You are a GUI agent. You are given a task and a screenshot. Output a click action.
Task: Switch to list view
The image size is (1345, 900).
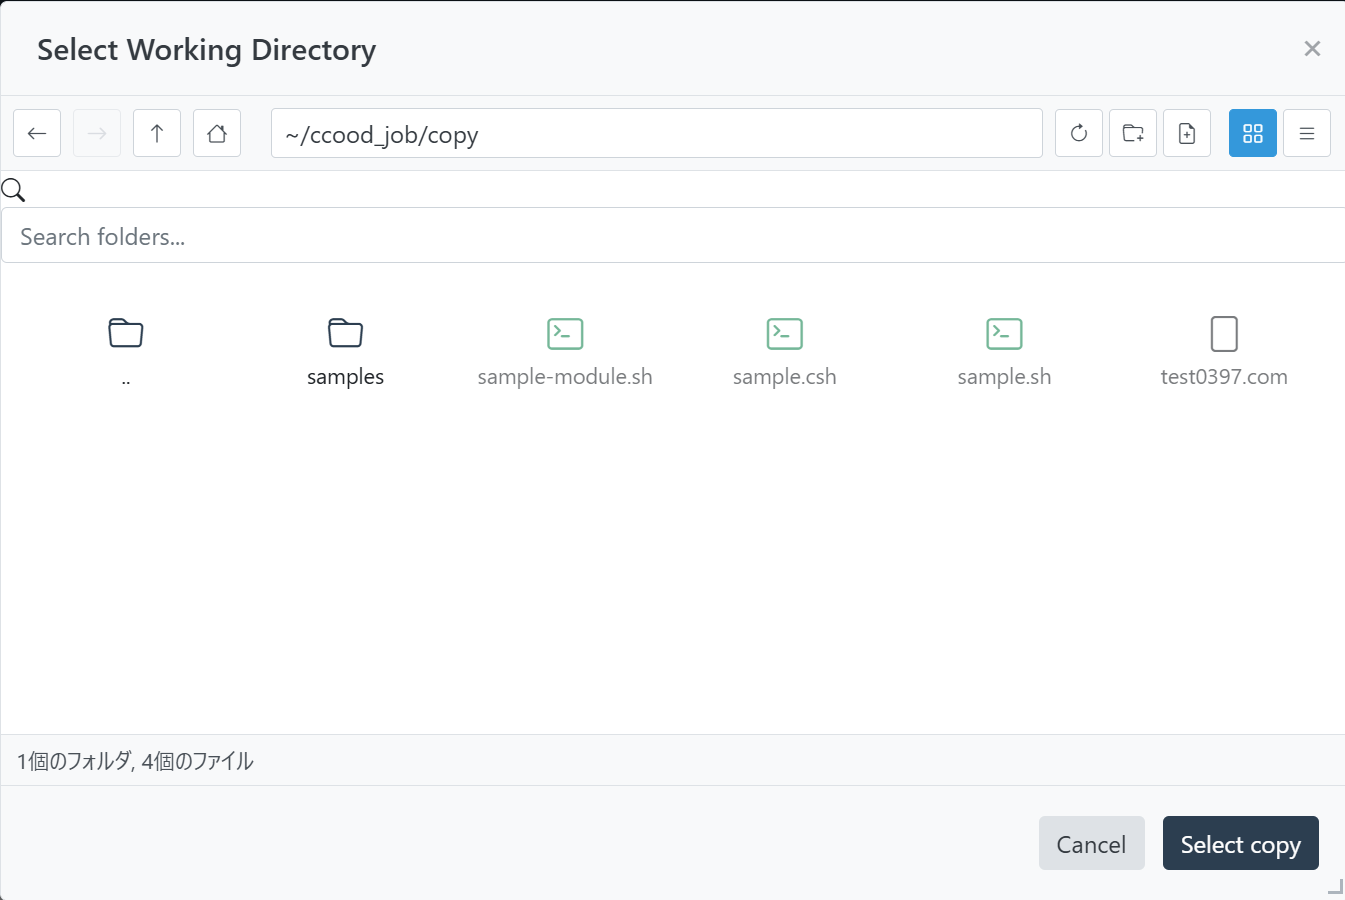click(1307, 133)
